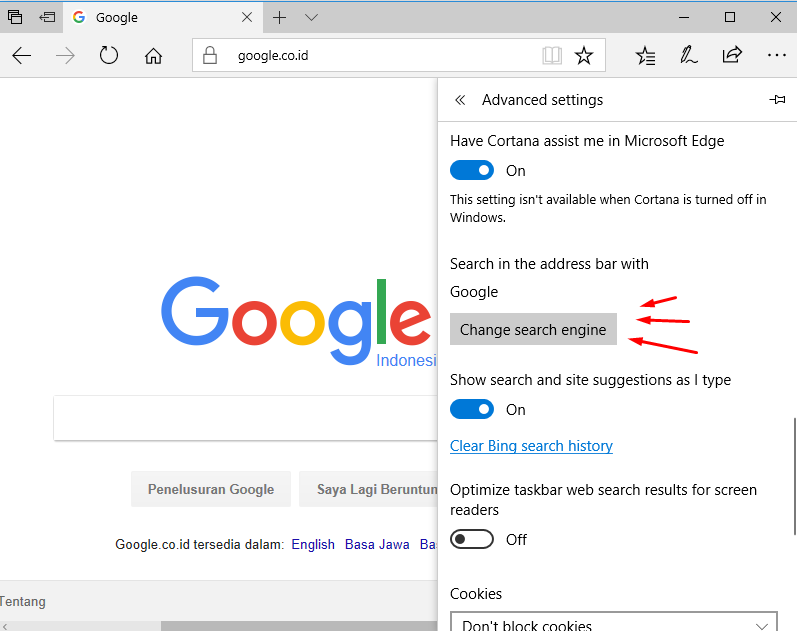This screenshot has width=797, height=631.
Task: Click the page horizontal scrollbar
Action: (299, 626)
